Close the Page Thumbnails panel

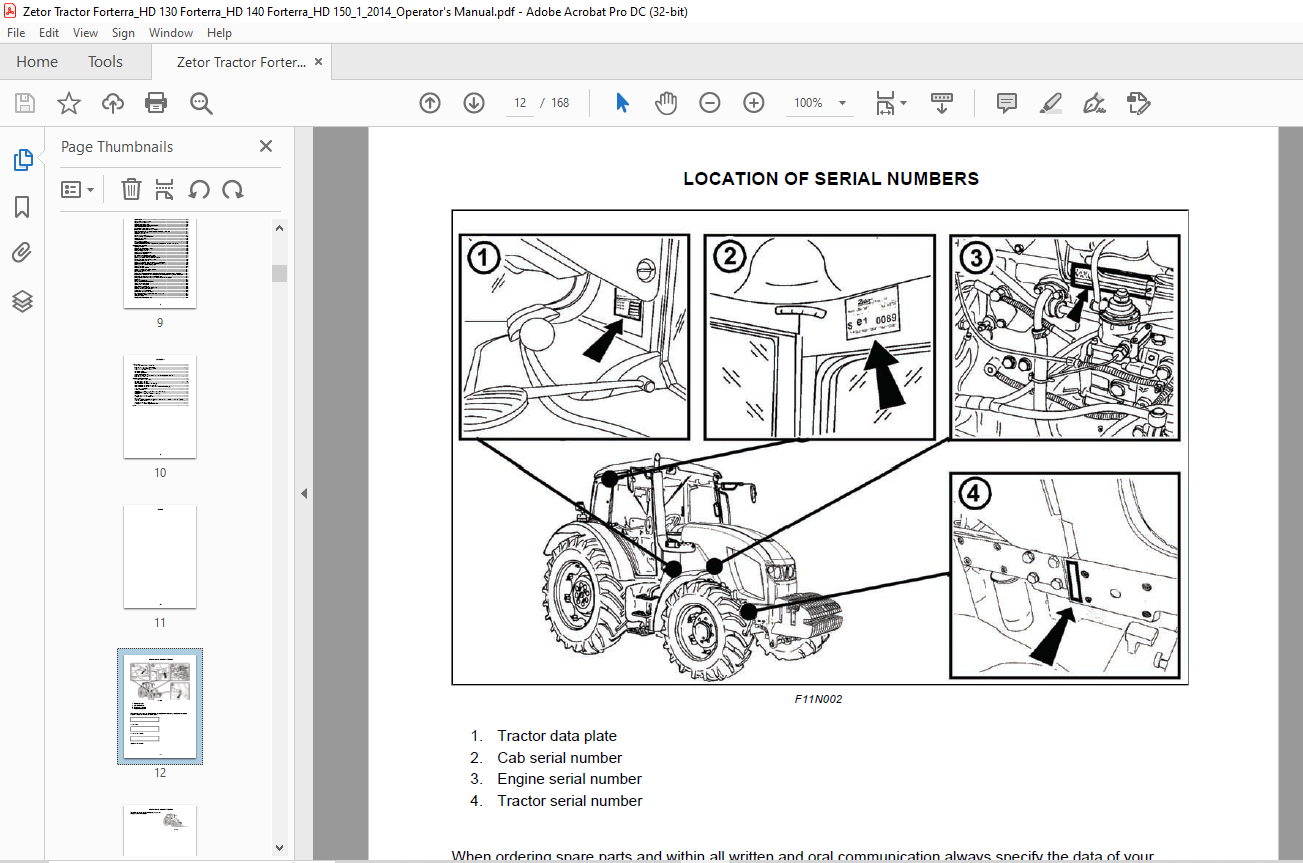pos(266,146)
